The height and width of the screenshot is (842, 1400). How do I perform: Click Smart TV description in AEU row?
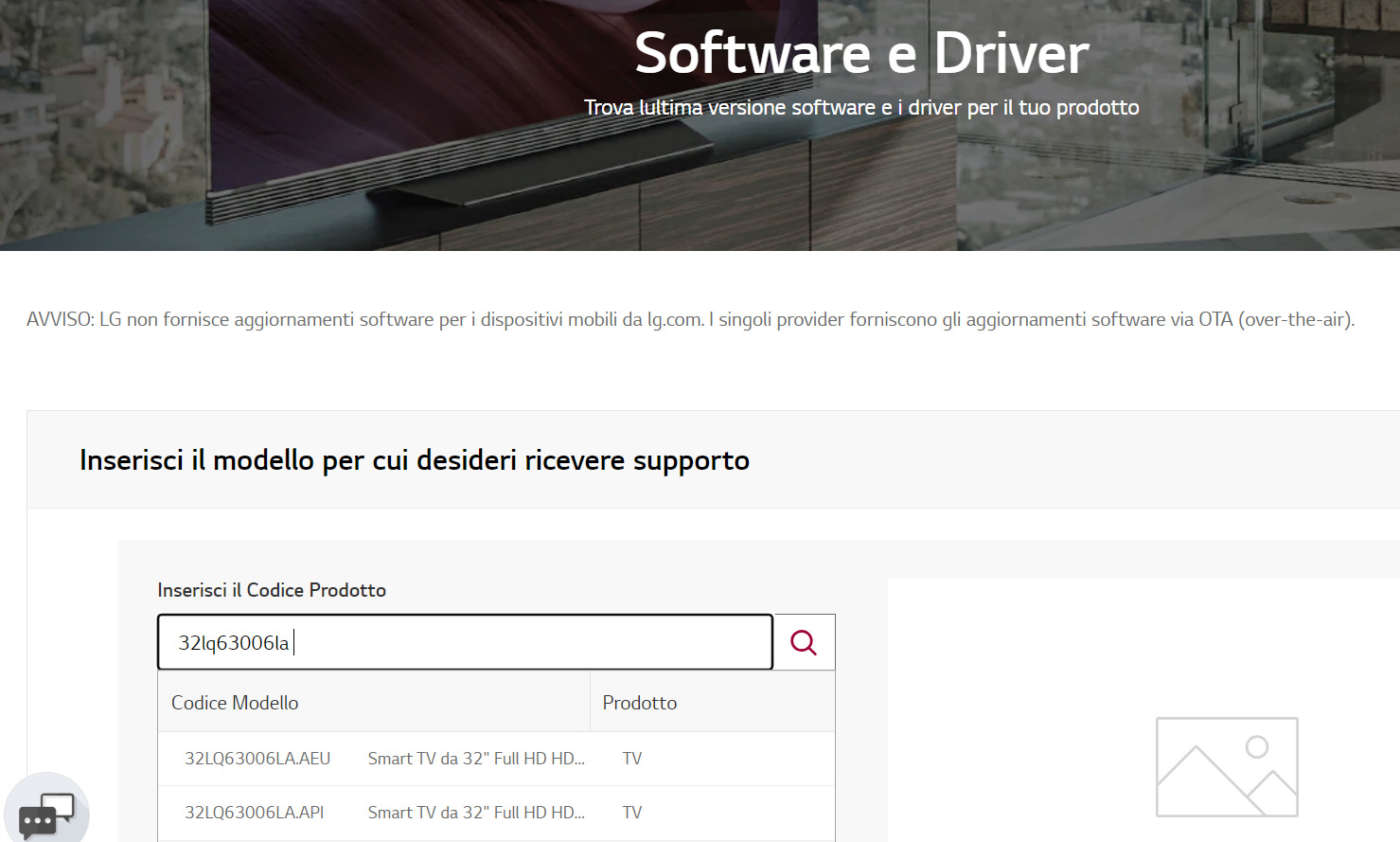pyautogui.click(x=476, y=758)
